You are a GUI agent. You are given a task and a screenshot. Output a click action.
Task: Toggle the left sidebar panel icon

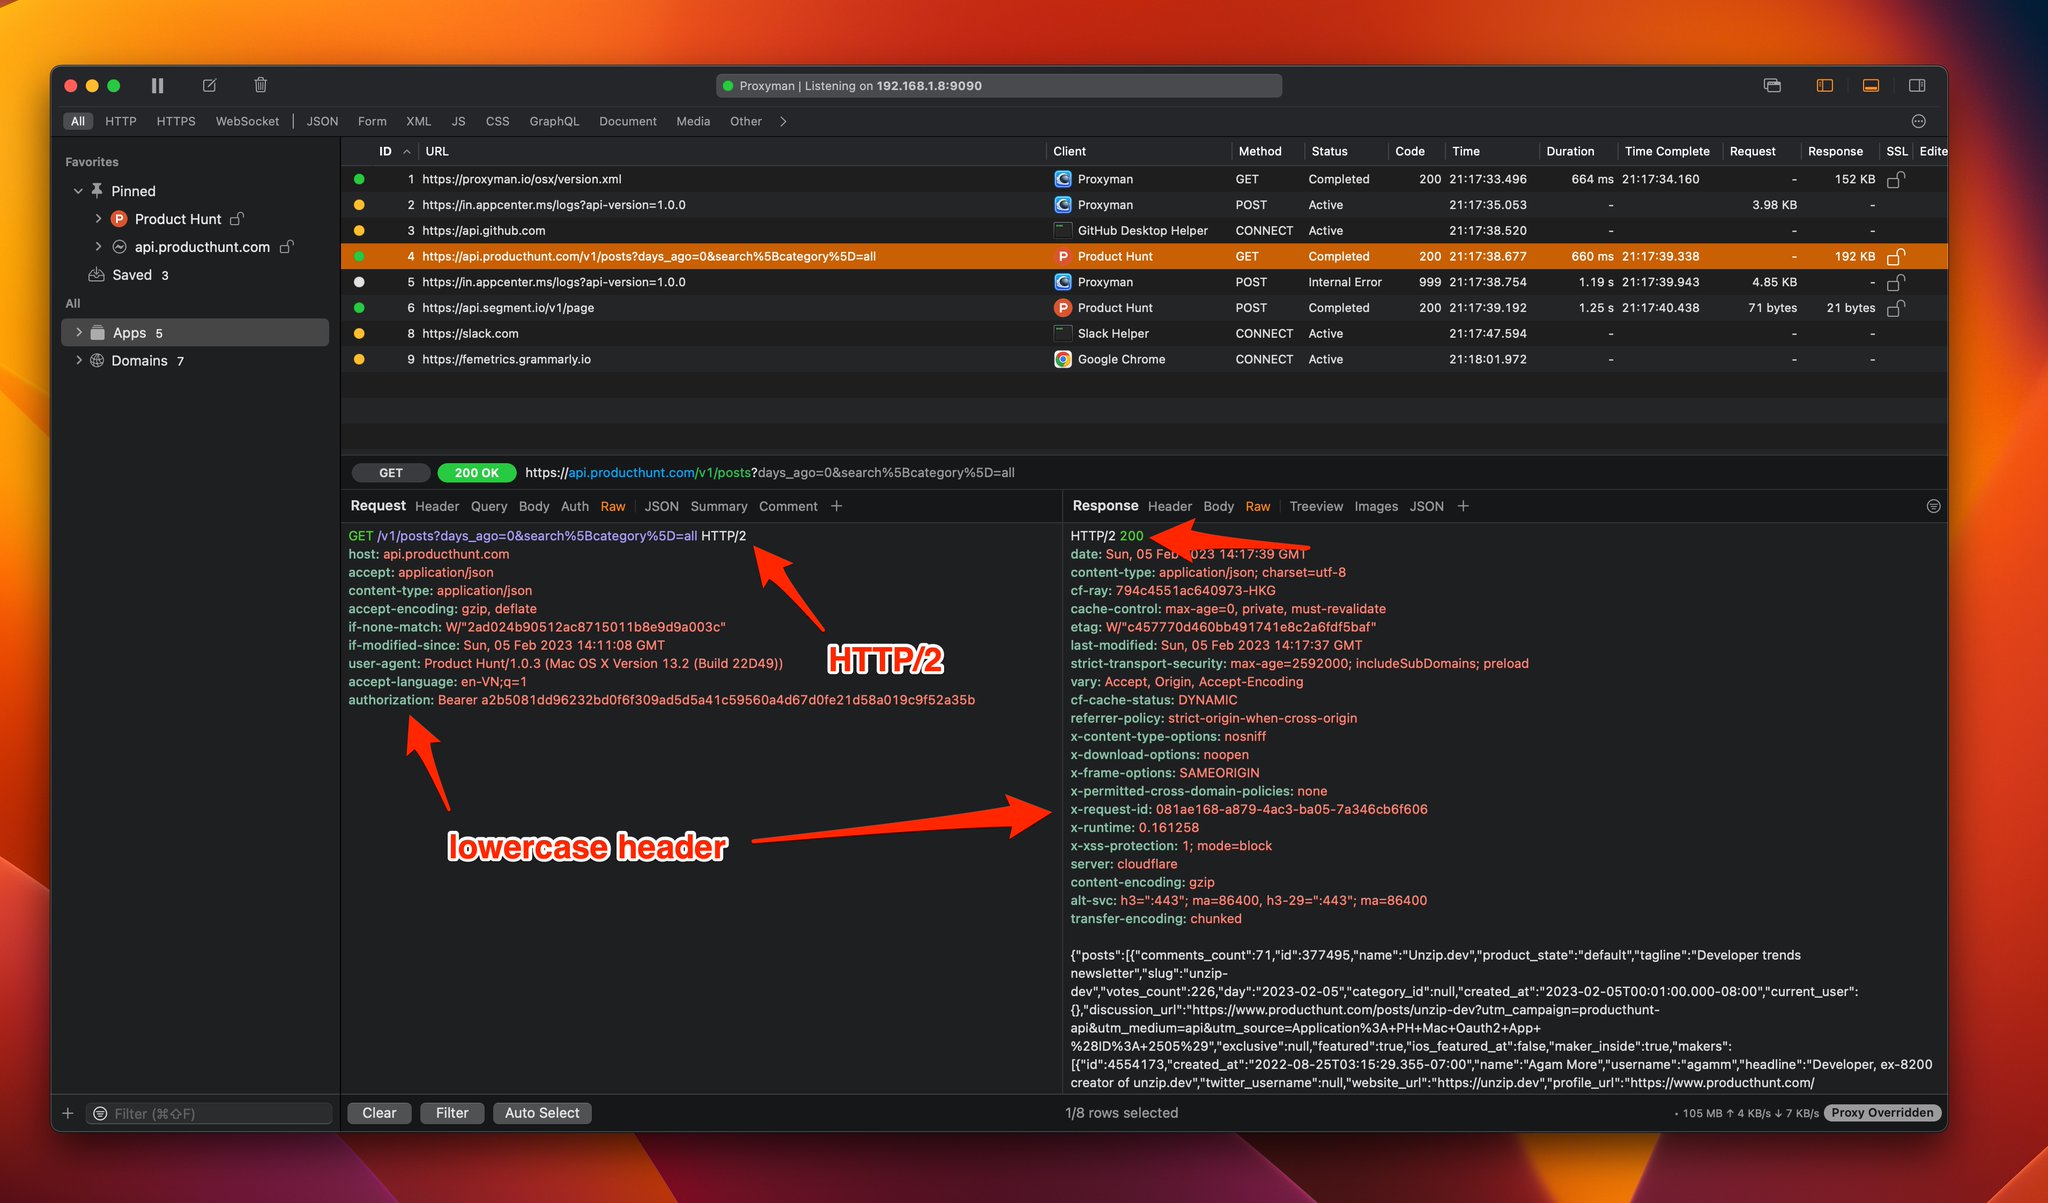[1824, 86]
